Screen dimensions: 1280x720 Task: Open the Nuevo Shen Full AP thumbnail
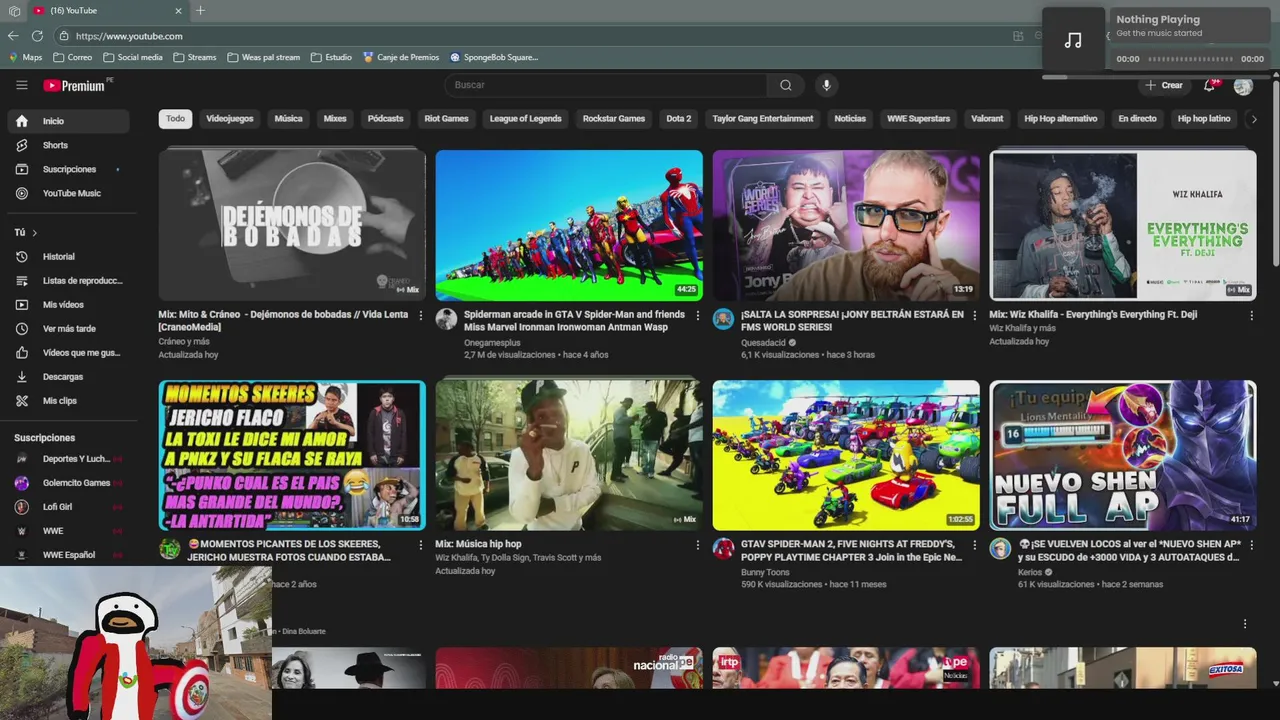pos(1123,455)
